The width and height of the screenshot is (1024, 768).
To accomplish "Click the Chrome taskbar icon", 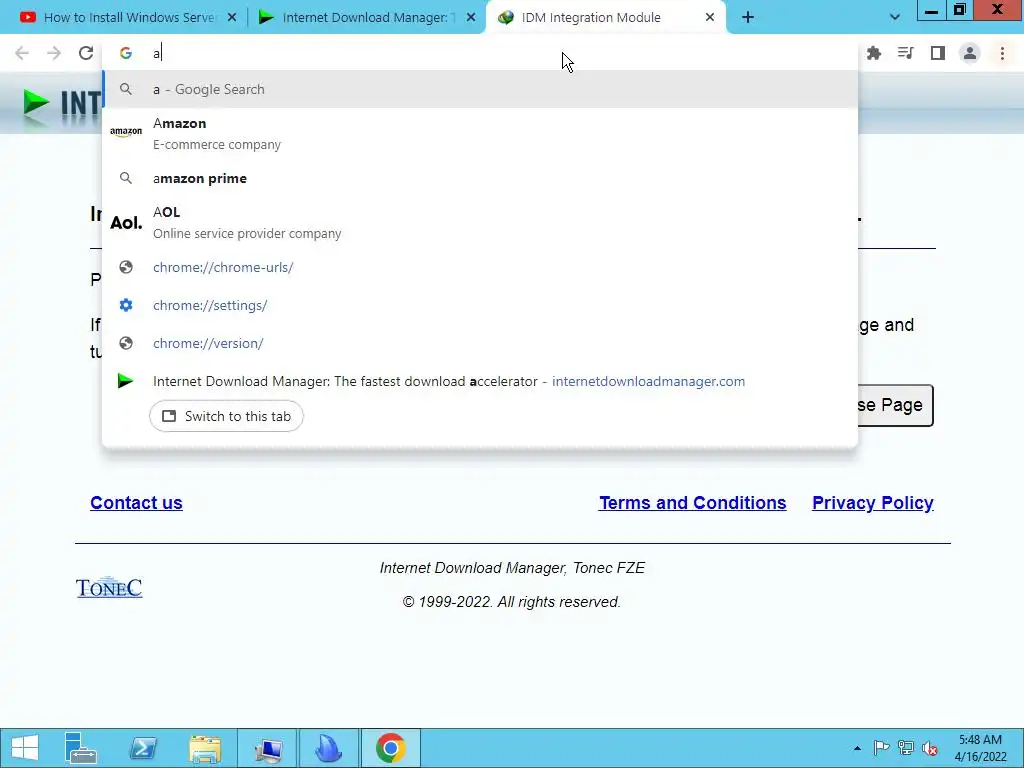I will tap(391, 748).
